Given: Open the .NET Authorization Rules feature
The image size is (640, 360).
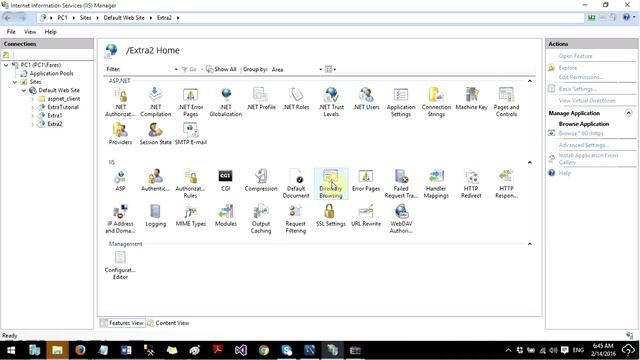Looking at the screenshot, I should point(120,102).
